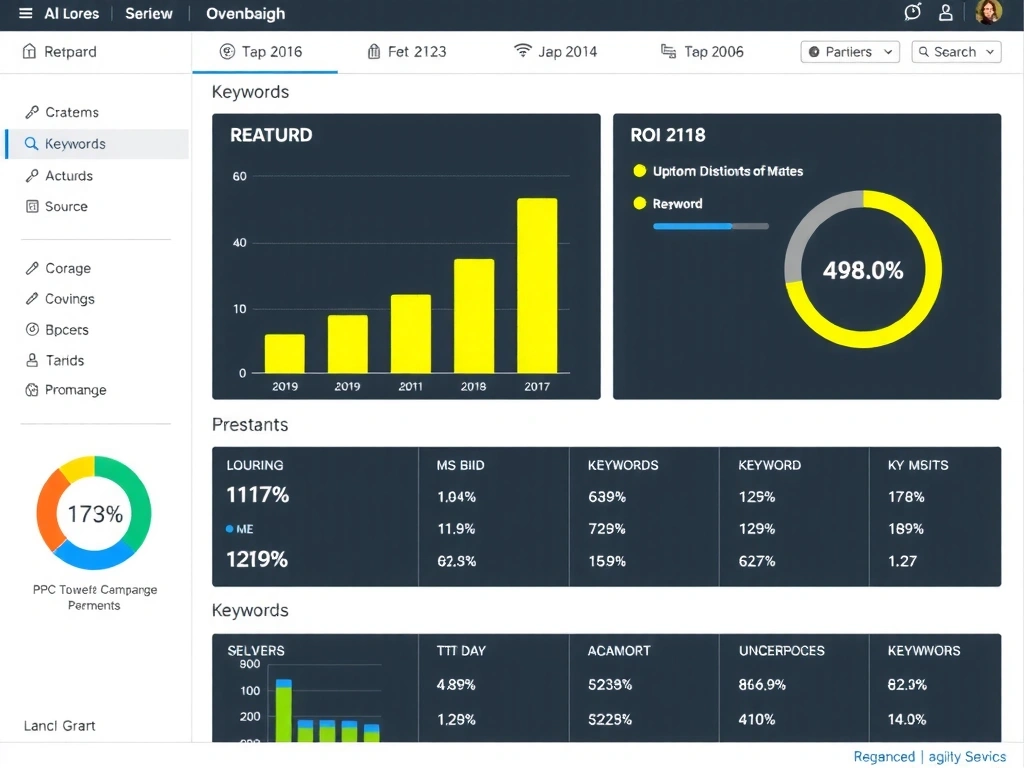Open the Source sidebar icon
1024x768 pixels.
[x=32, y=206]
